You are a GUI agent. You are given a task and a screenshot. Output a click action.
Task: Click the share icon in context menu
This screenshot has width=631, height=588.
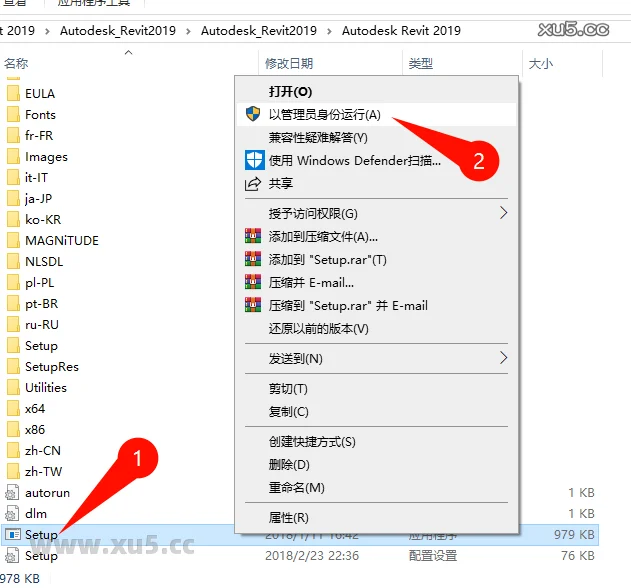[x=253, y=184]
